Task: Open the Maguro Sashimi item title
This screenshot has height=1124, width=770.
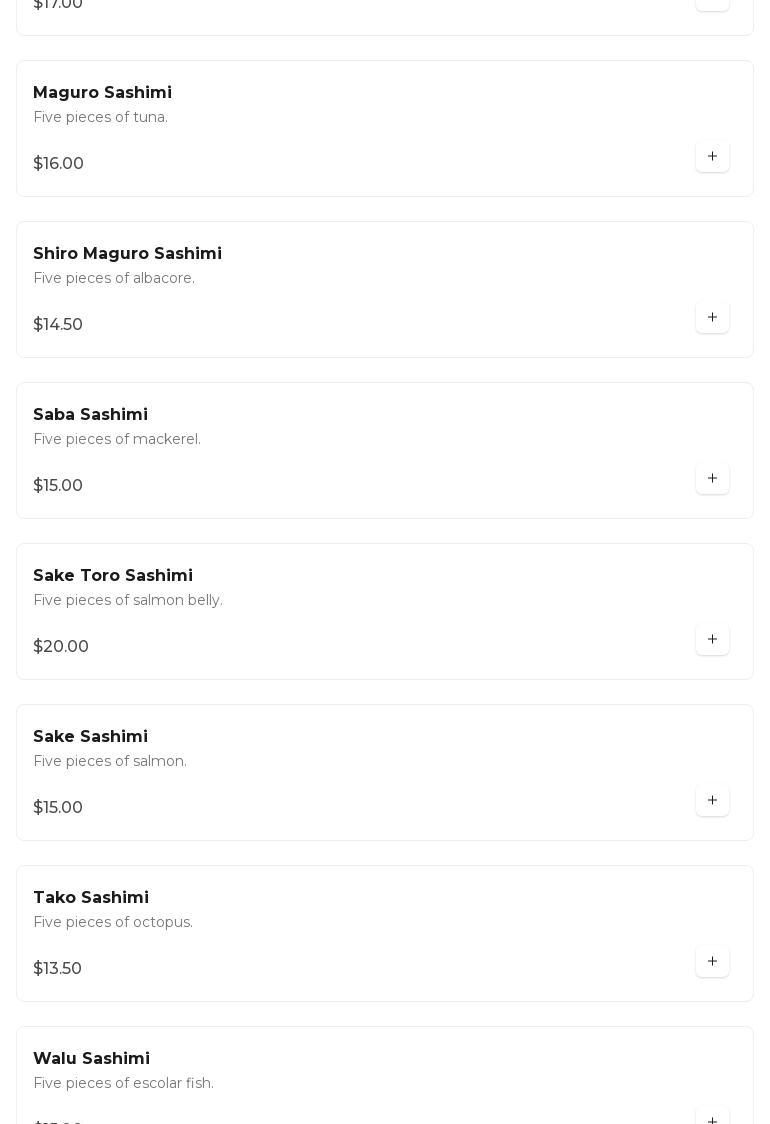Action: point(102,93)
